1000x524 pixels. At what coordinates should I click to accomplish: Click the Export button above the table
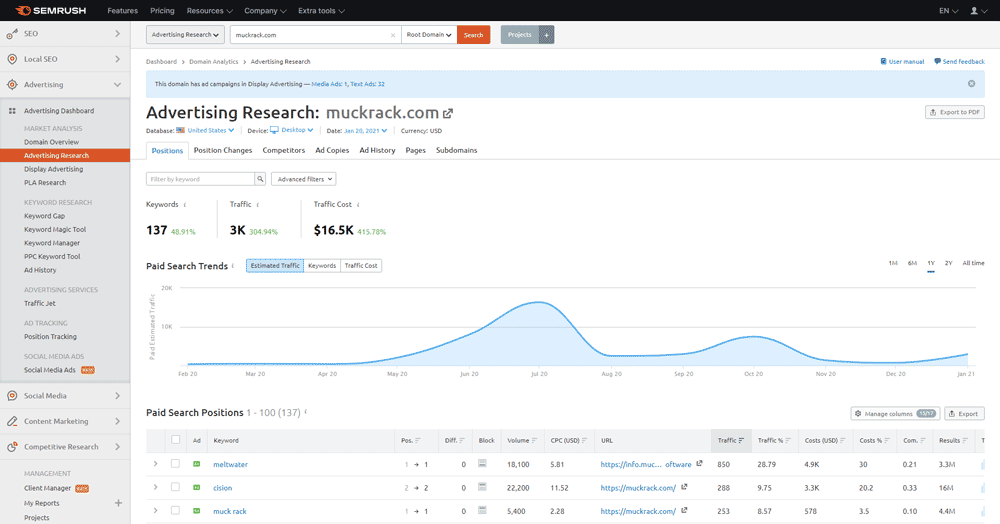964,414
